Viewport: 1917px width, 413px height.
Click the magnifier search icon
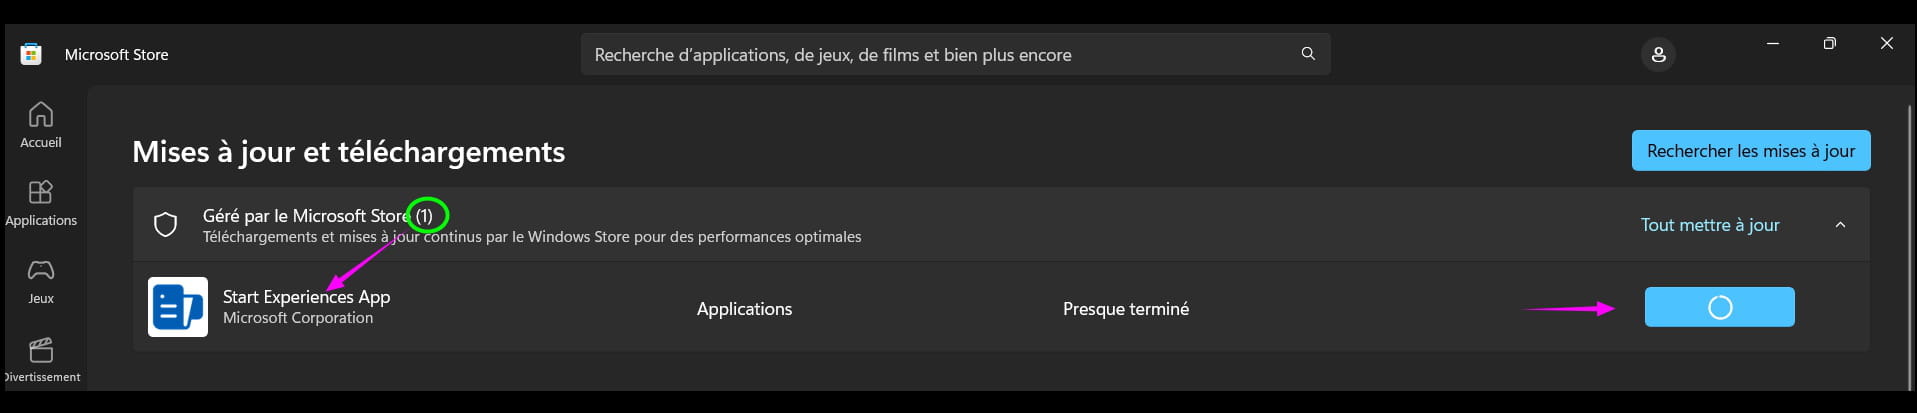coord(1308,54)
